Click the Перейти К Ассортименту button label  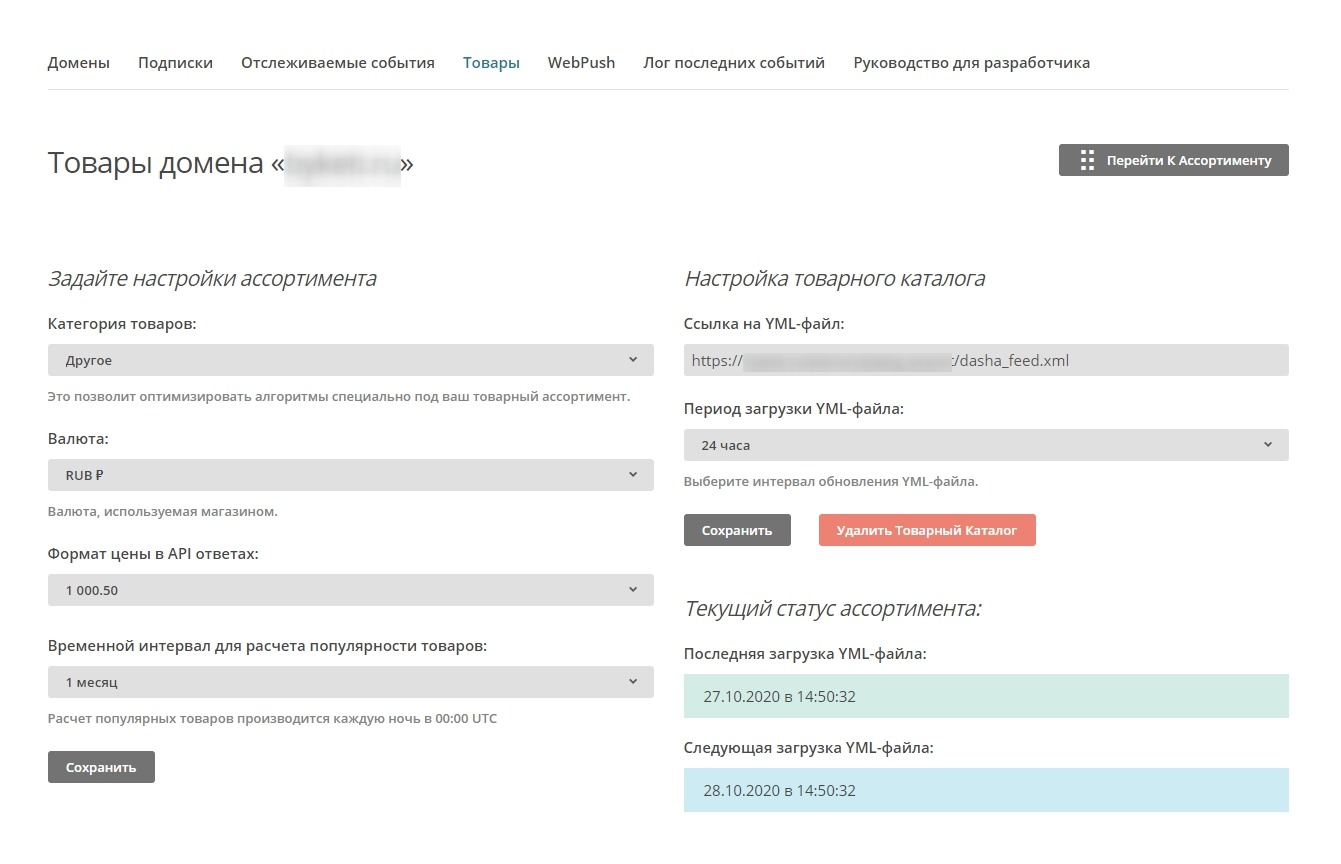pyautogui.click(x=1188, y=160)
